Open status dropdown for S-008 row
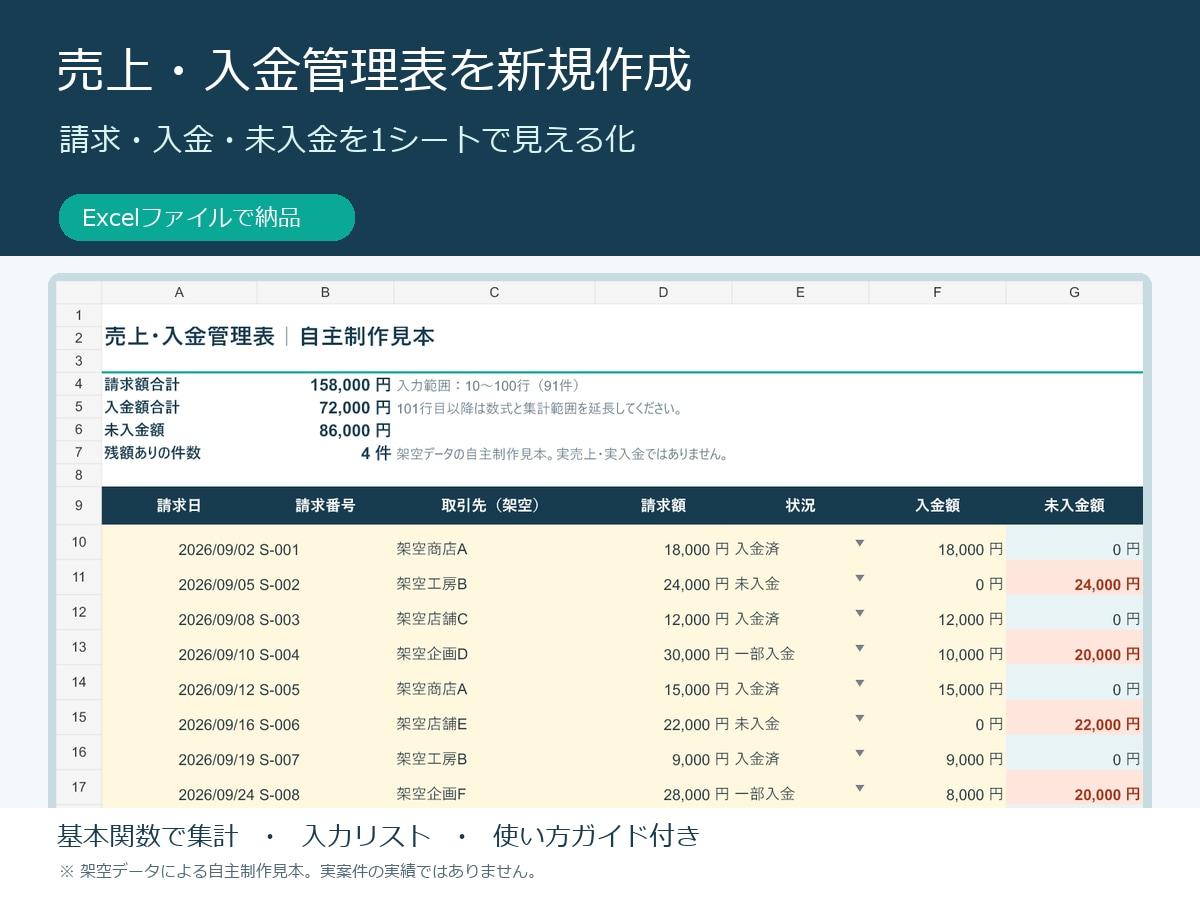The height and width of the screenshot is (900, 1200). (x=859, y=788)
